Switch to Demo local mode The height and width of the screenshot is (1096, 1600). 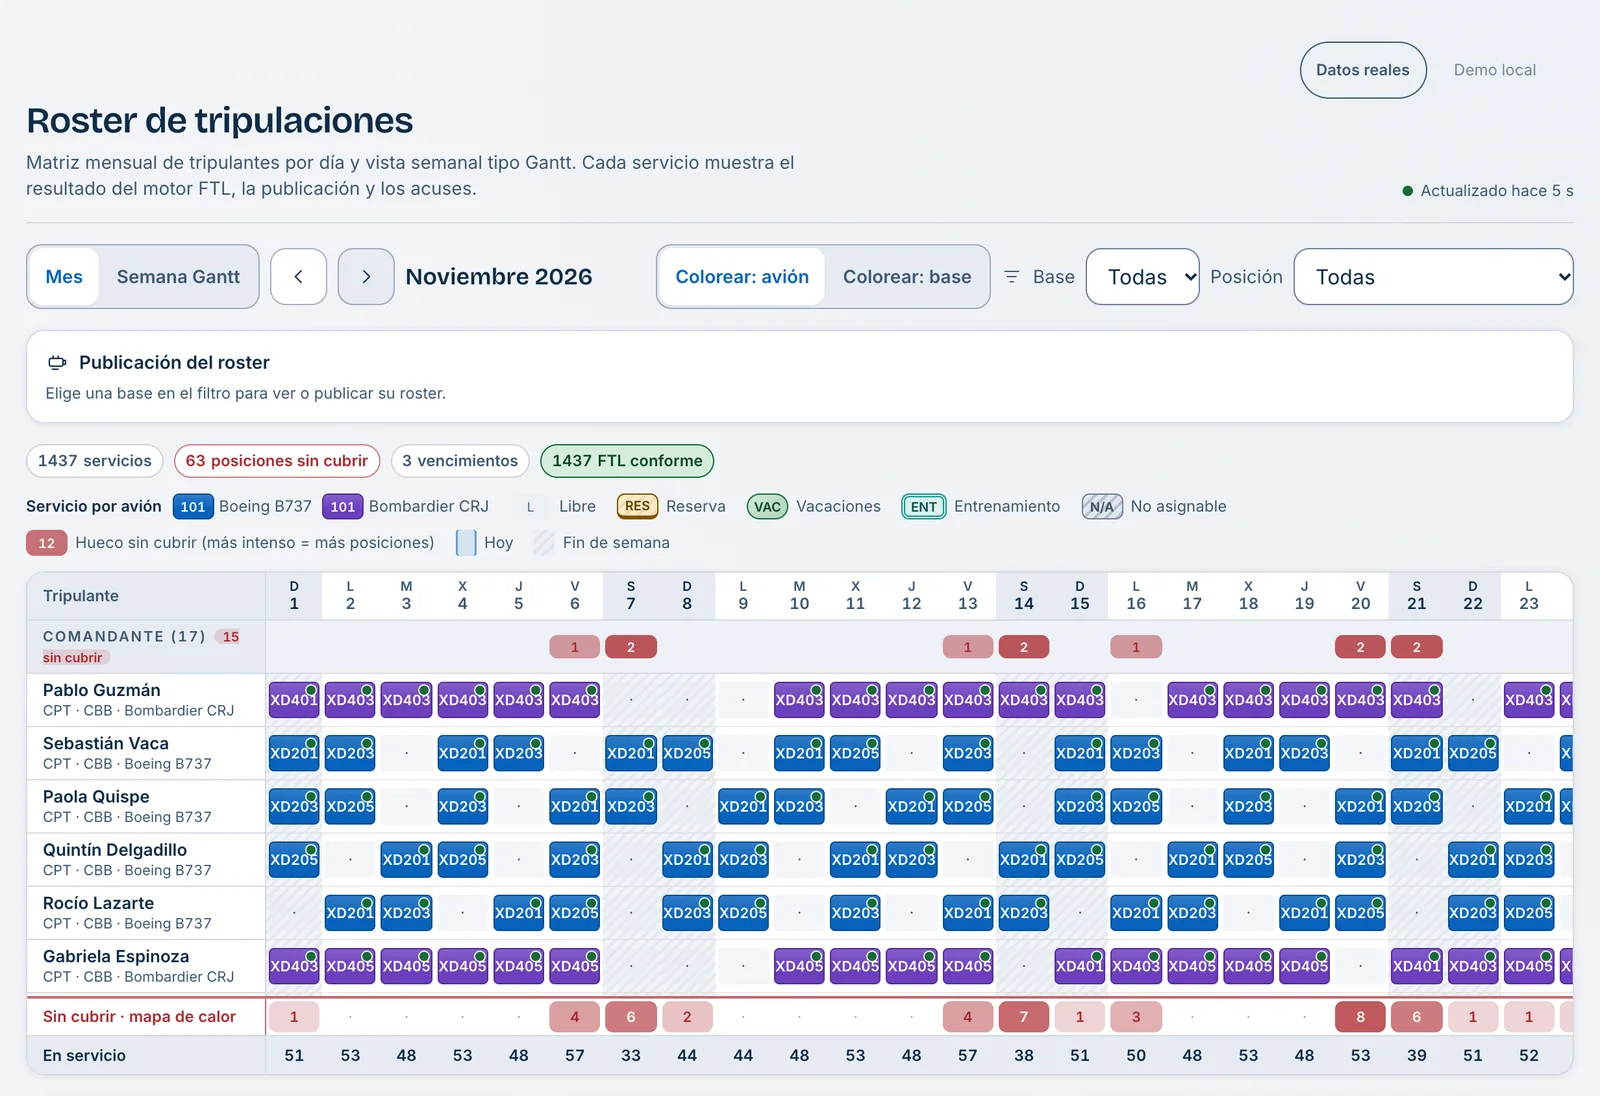point(1495,70)
